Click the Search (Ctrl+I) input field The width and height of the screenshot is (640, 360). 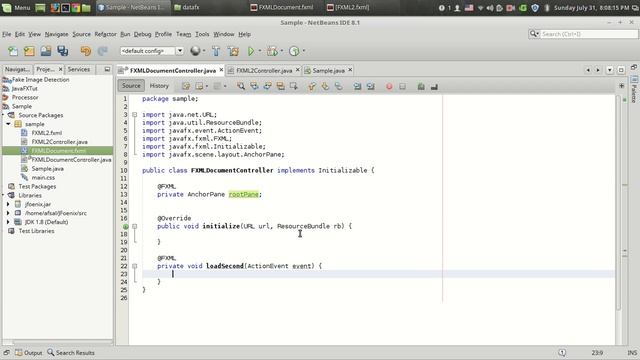[589, 34]
